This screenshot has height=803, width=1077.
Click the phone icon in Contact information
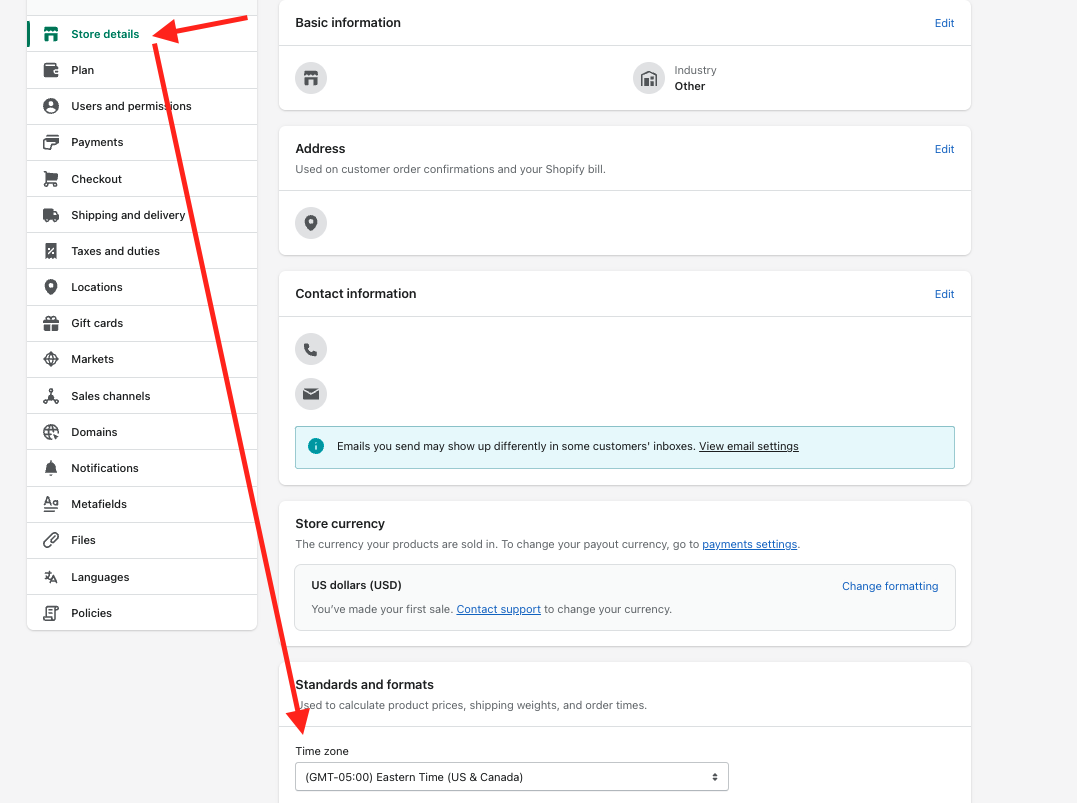(311, 349)
